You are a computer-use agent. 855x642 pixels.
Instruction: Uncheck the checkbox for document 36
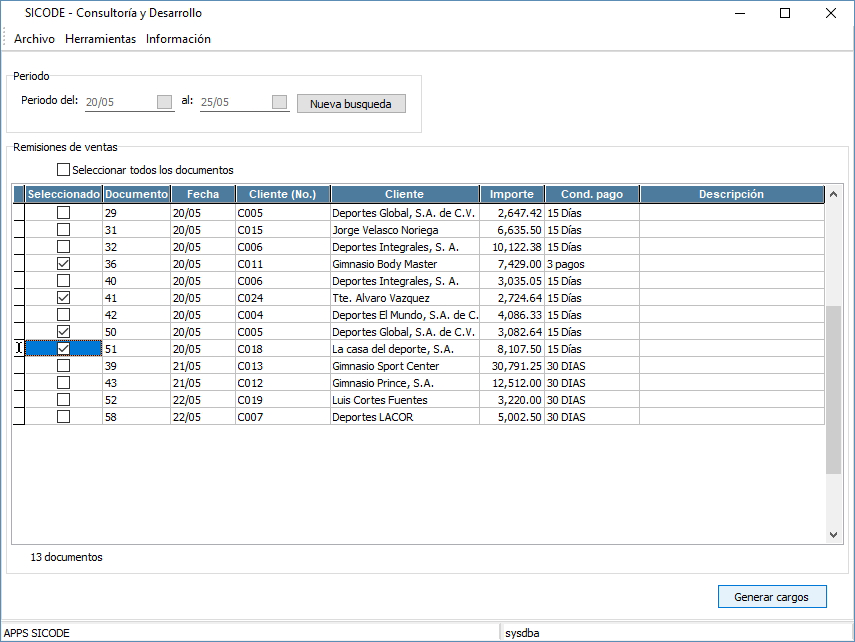coord(64,264)
